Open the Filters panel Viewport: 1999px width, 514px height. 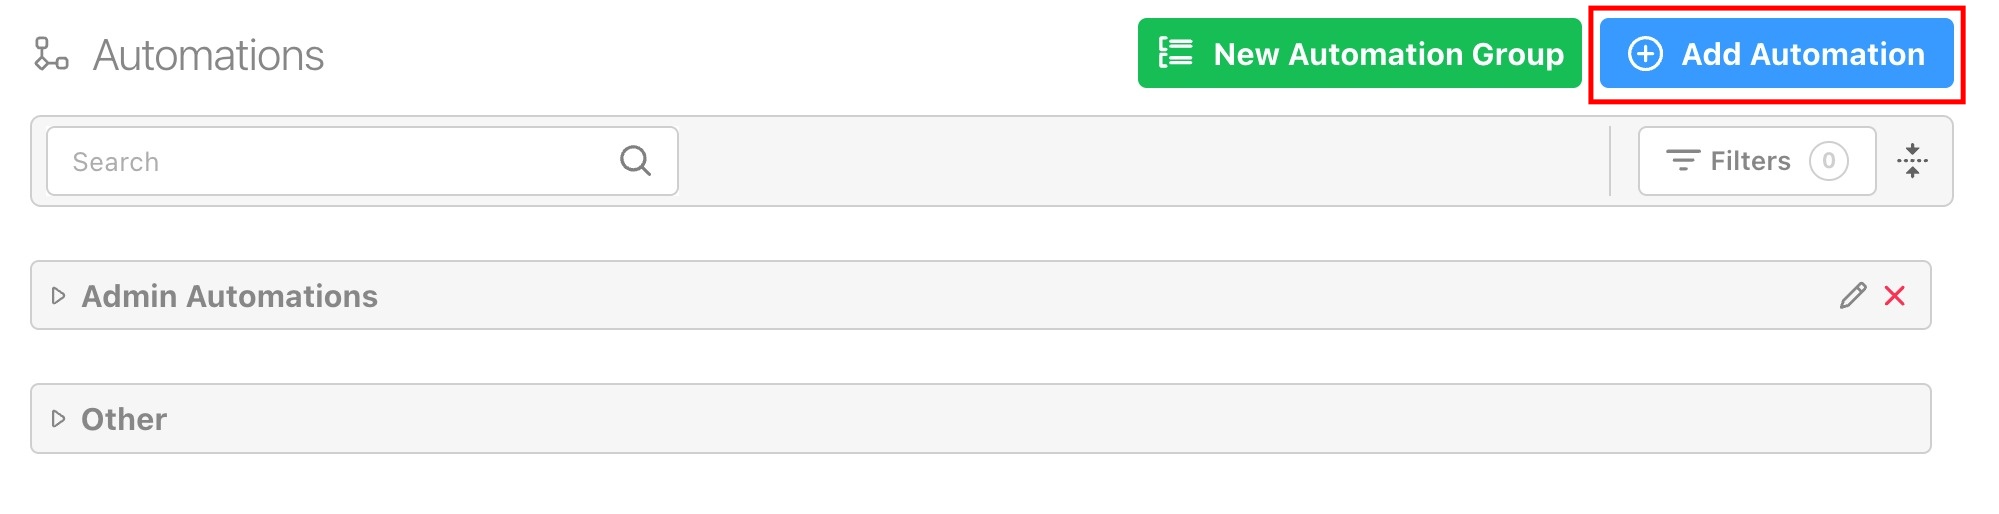tap(1750, 161)
